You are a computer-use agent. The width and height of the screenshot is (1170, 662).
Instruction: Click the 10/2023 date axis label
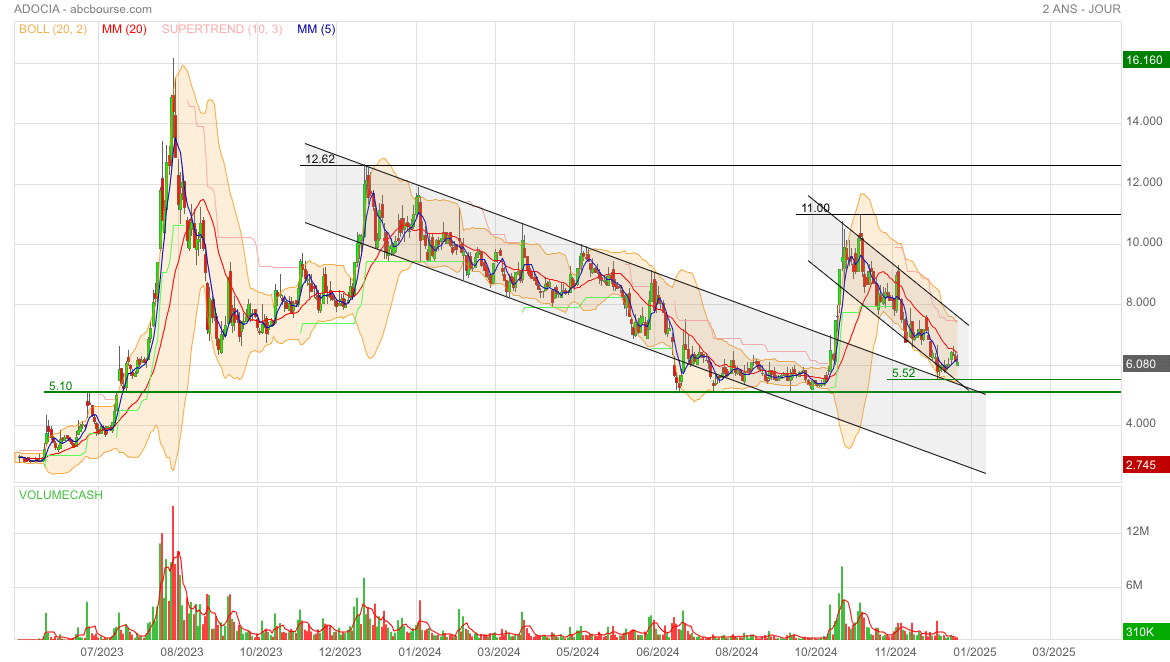(260, 652)
